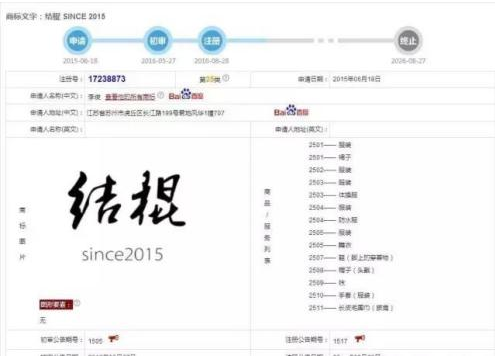Select registration number 17238873

coord(107,79)
